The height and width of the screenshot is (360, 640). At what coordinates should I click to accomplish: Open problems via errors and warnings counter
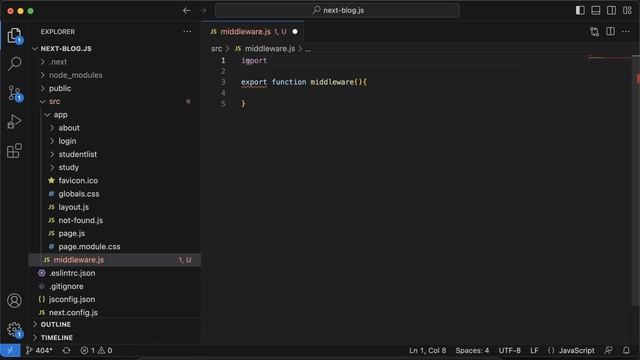click(96, 350)
